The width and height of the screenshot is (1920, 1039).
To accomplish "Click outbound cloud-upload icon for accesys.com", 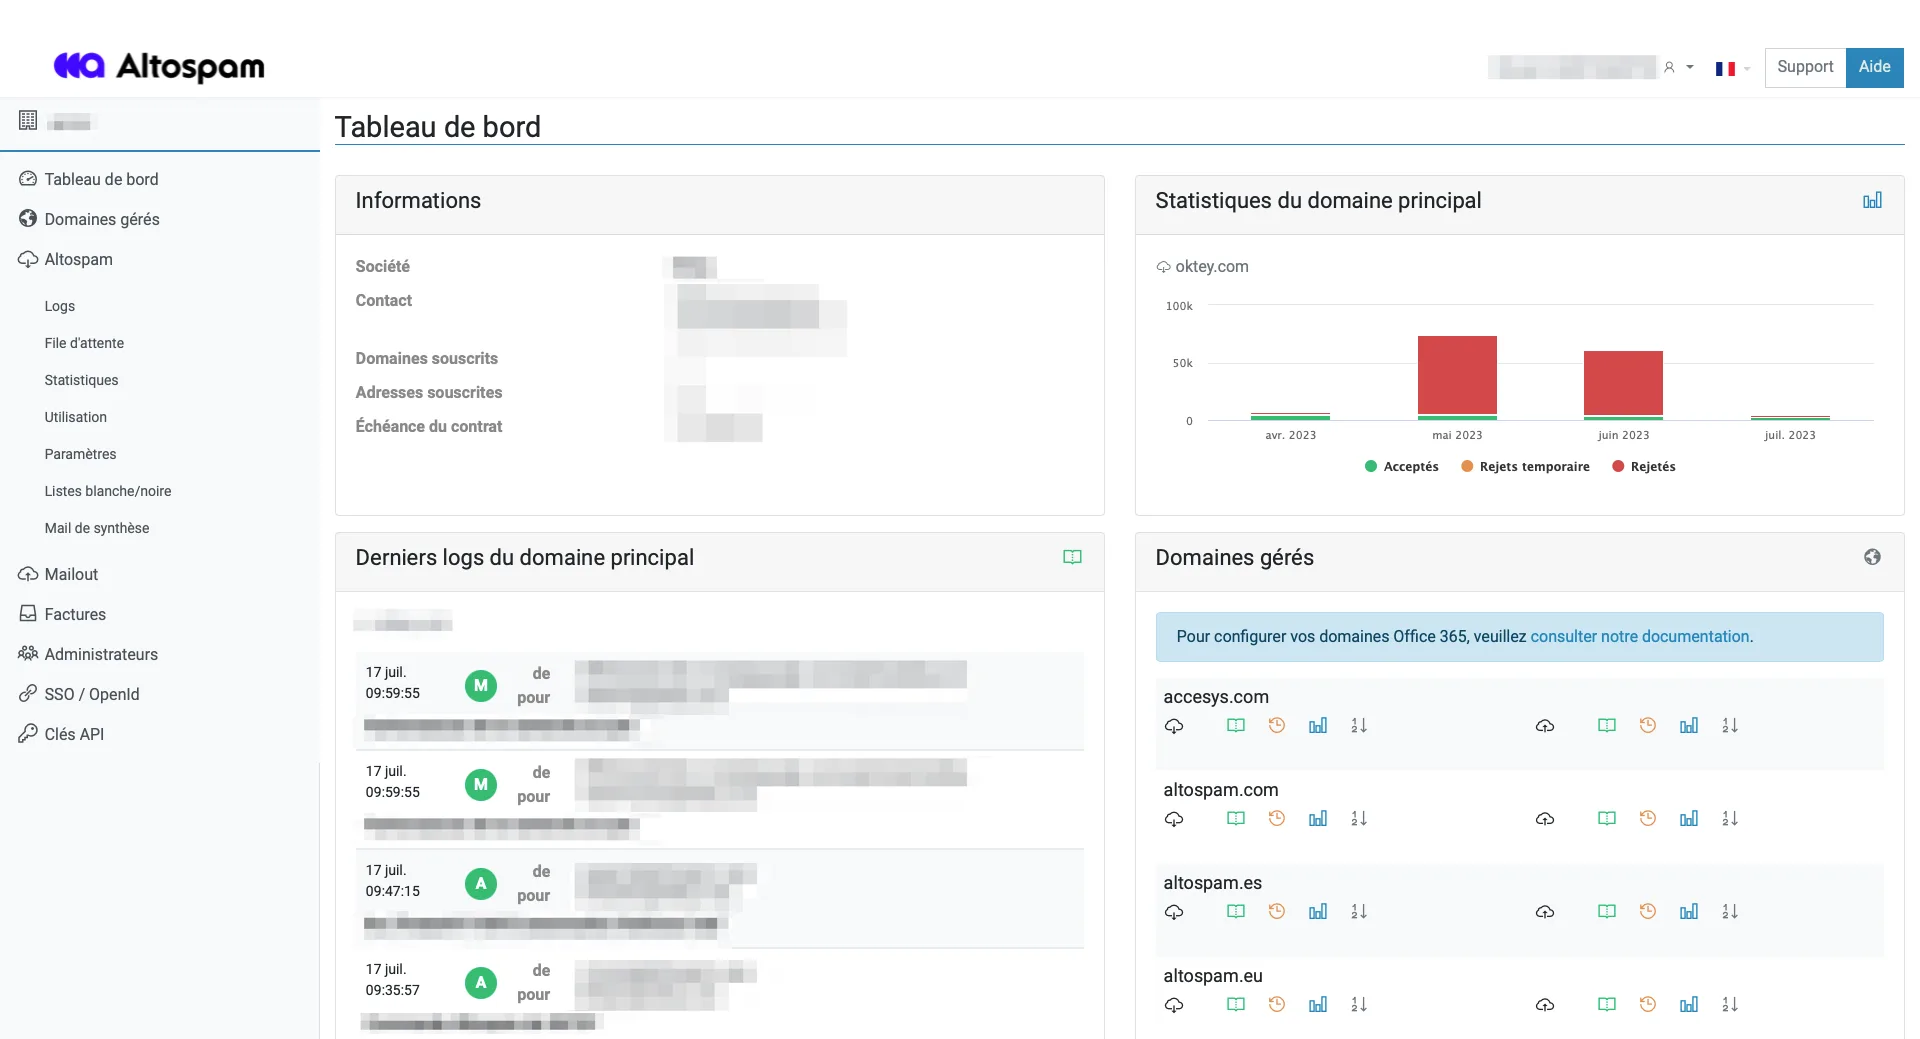I will click(x=1545, y=726).
